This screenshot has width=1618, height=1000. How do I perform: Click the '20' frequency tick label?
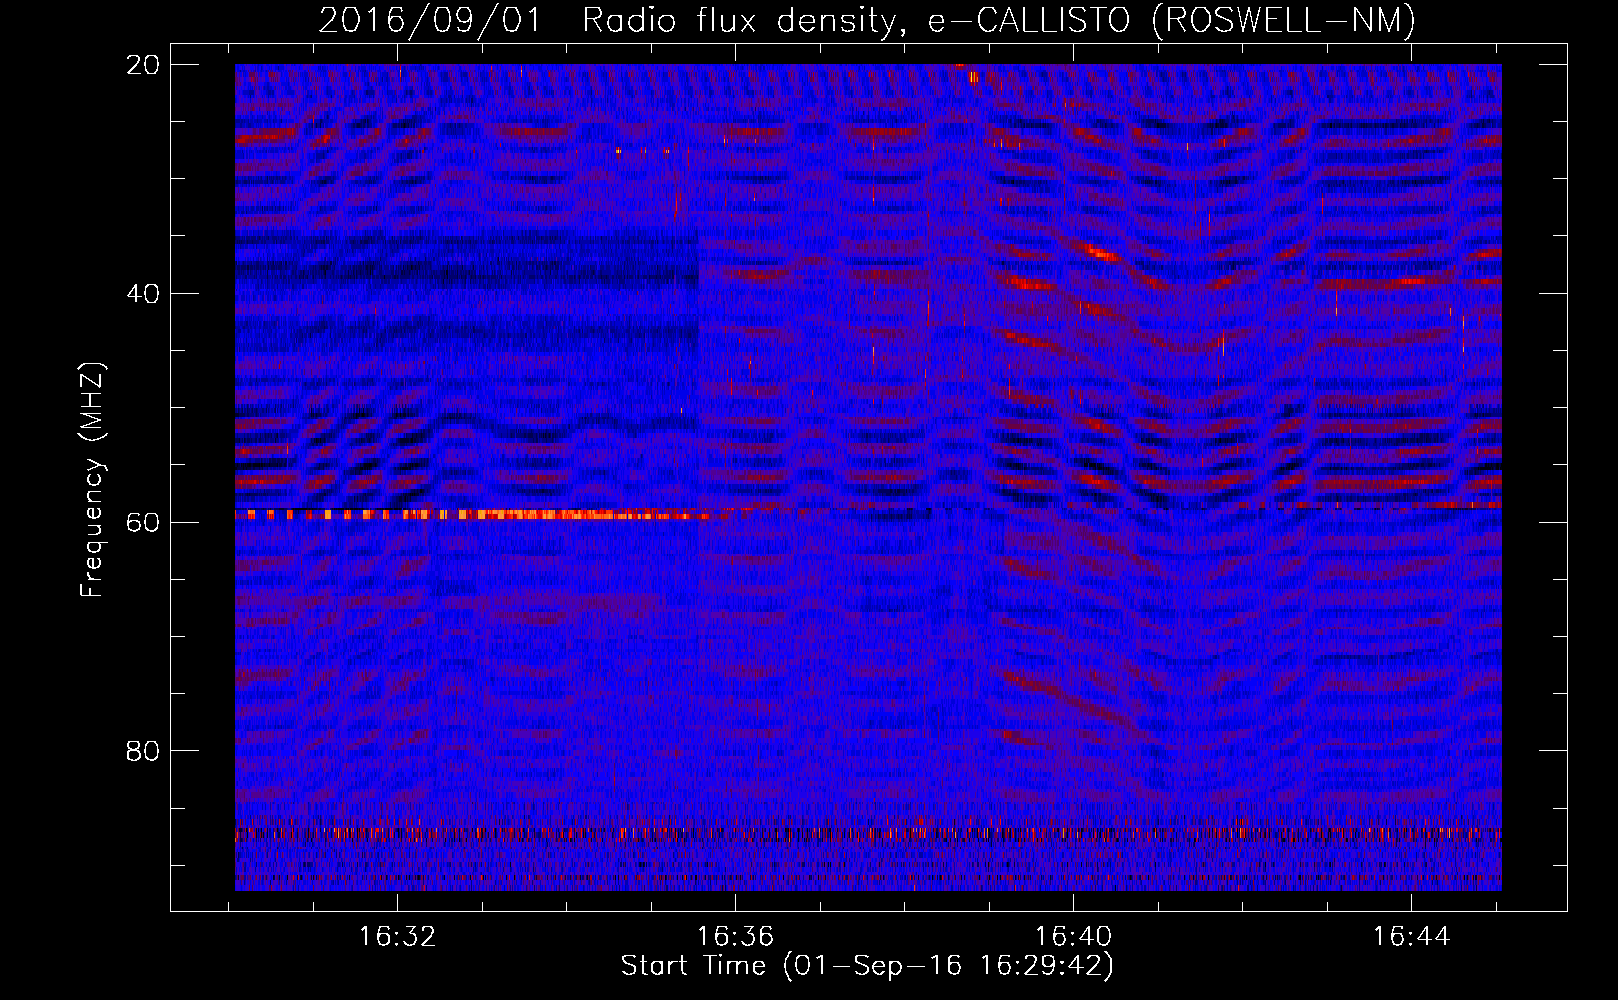pos(142,64)
